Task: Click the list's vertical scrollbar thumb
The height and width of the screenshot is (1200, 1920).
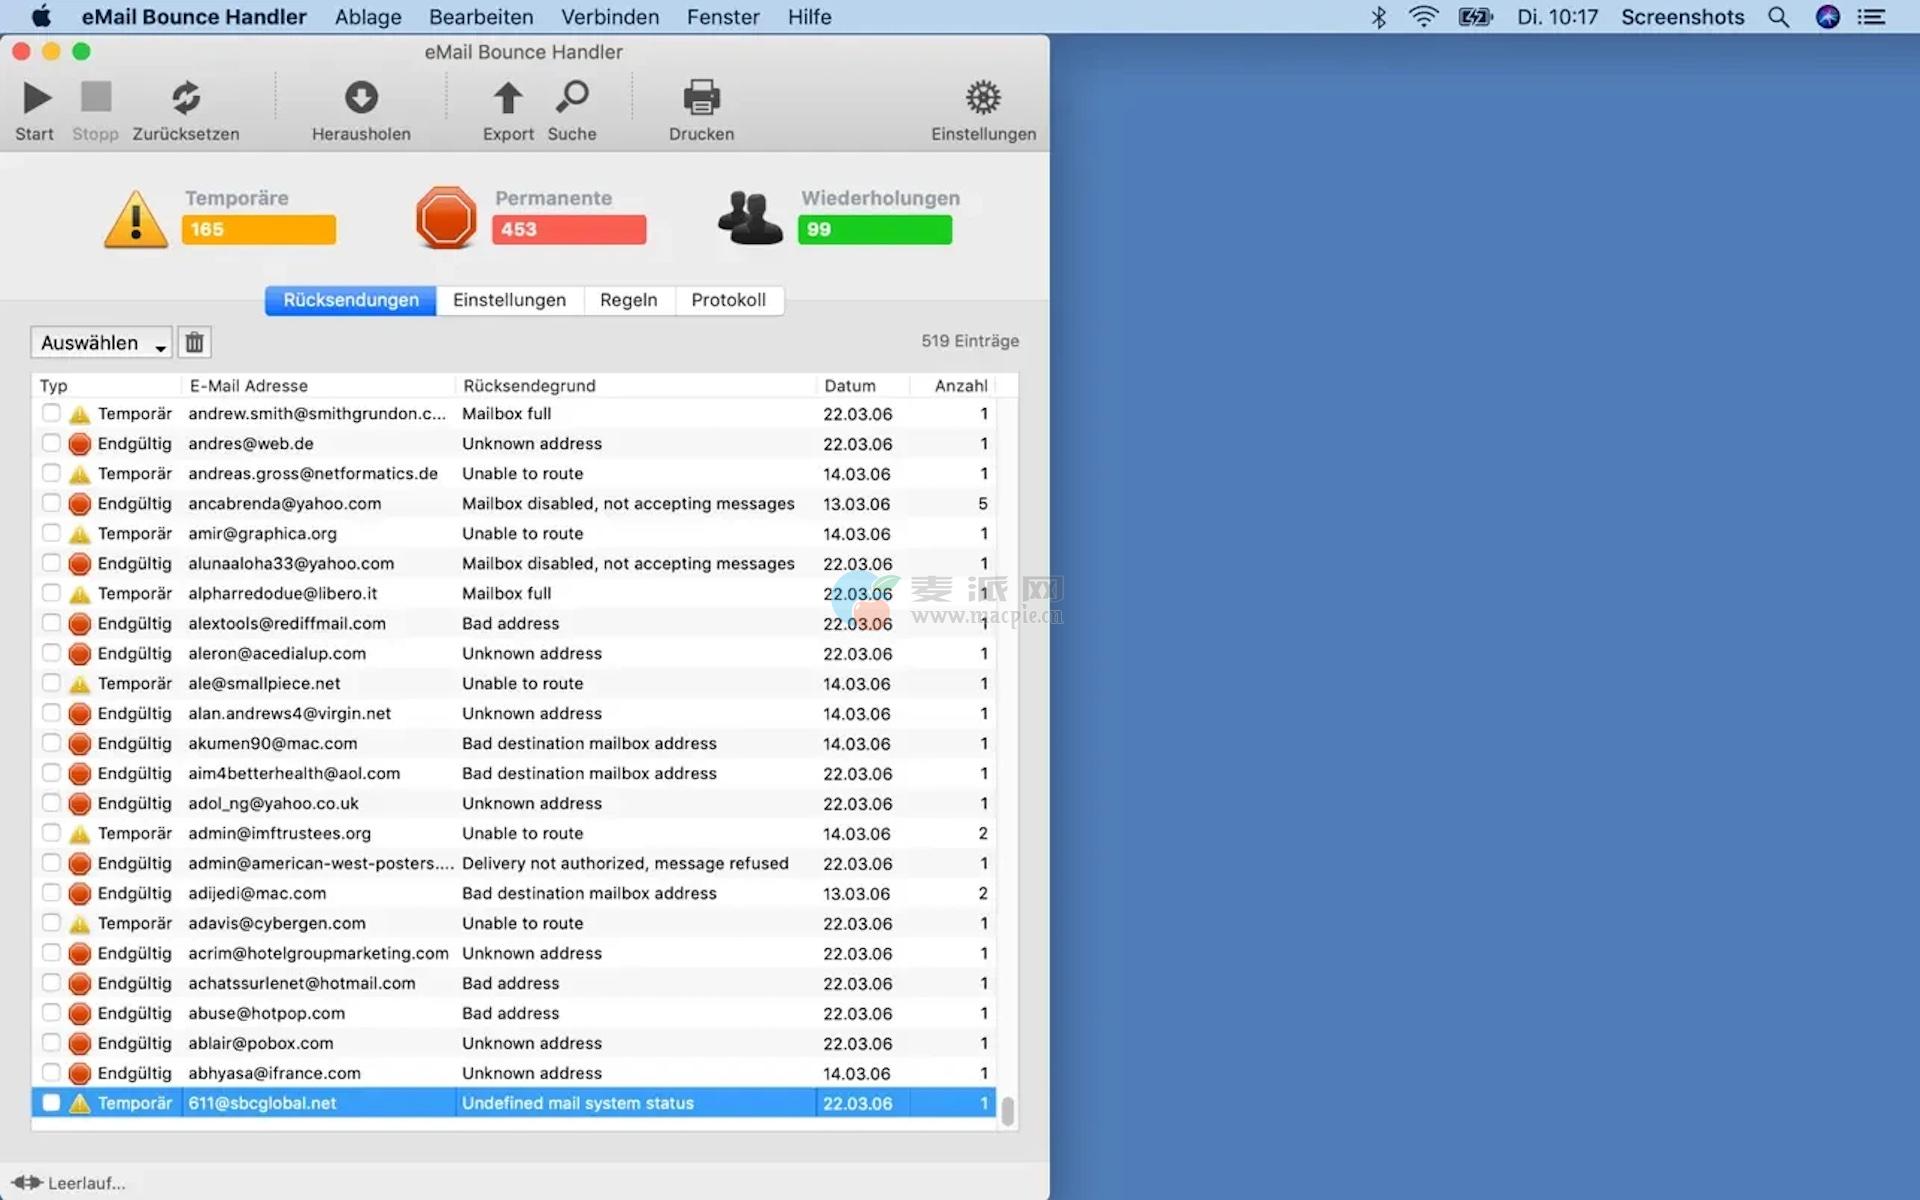Action: coord(1008,1110)
